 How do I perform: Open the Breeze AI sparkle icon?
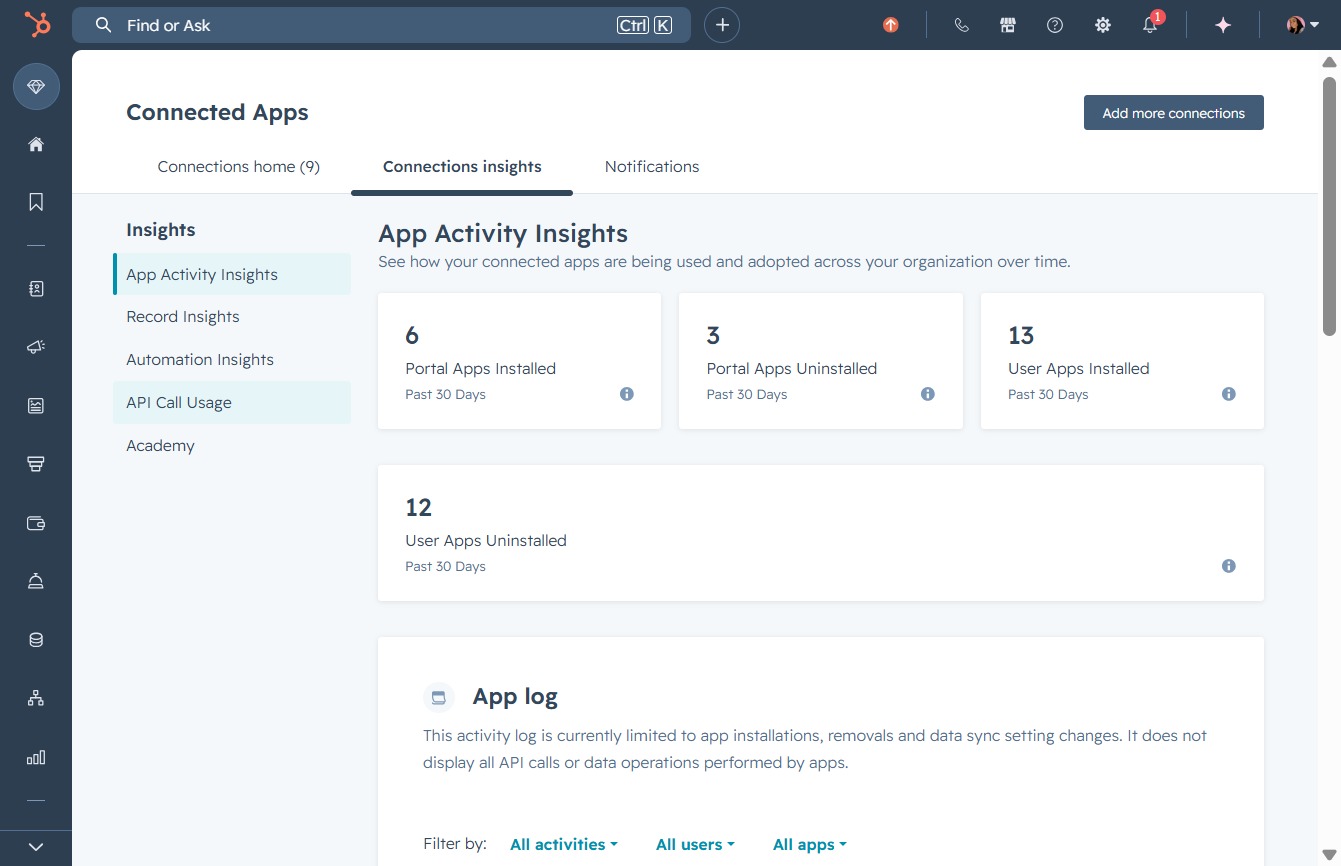coord(1222,25)
